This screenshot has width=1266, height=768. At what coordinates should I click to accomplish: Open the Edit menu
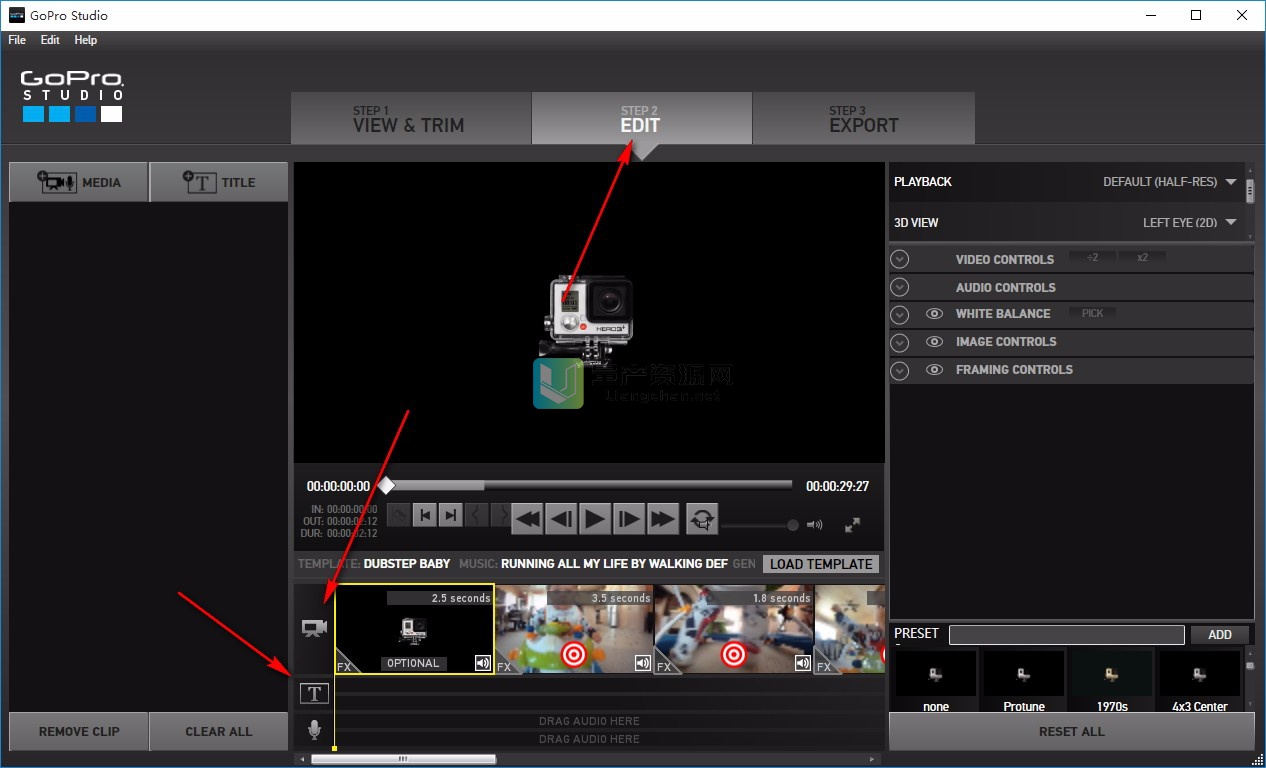50,40
